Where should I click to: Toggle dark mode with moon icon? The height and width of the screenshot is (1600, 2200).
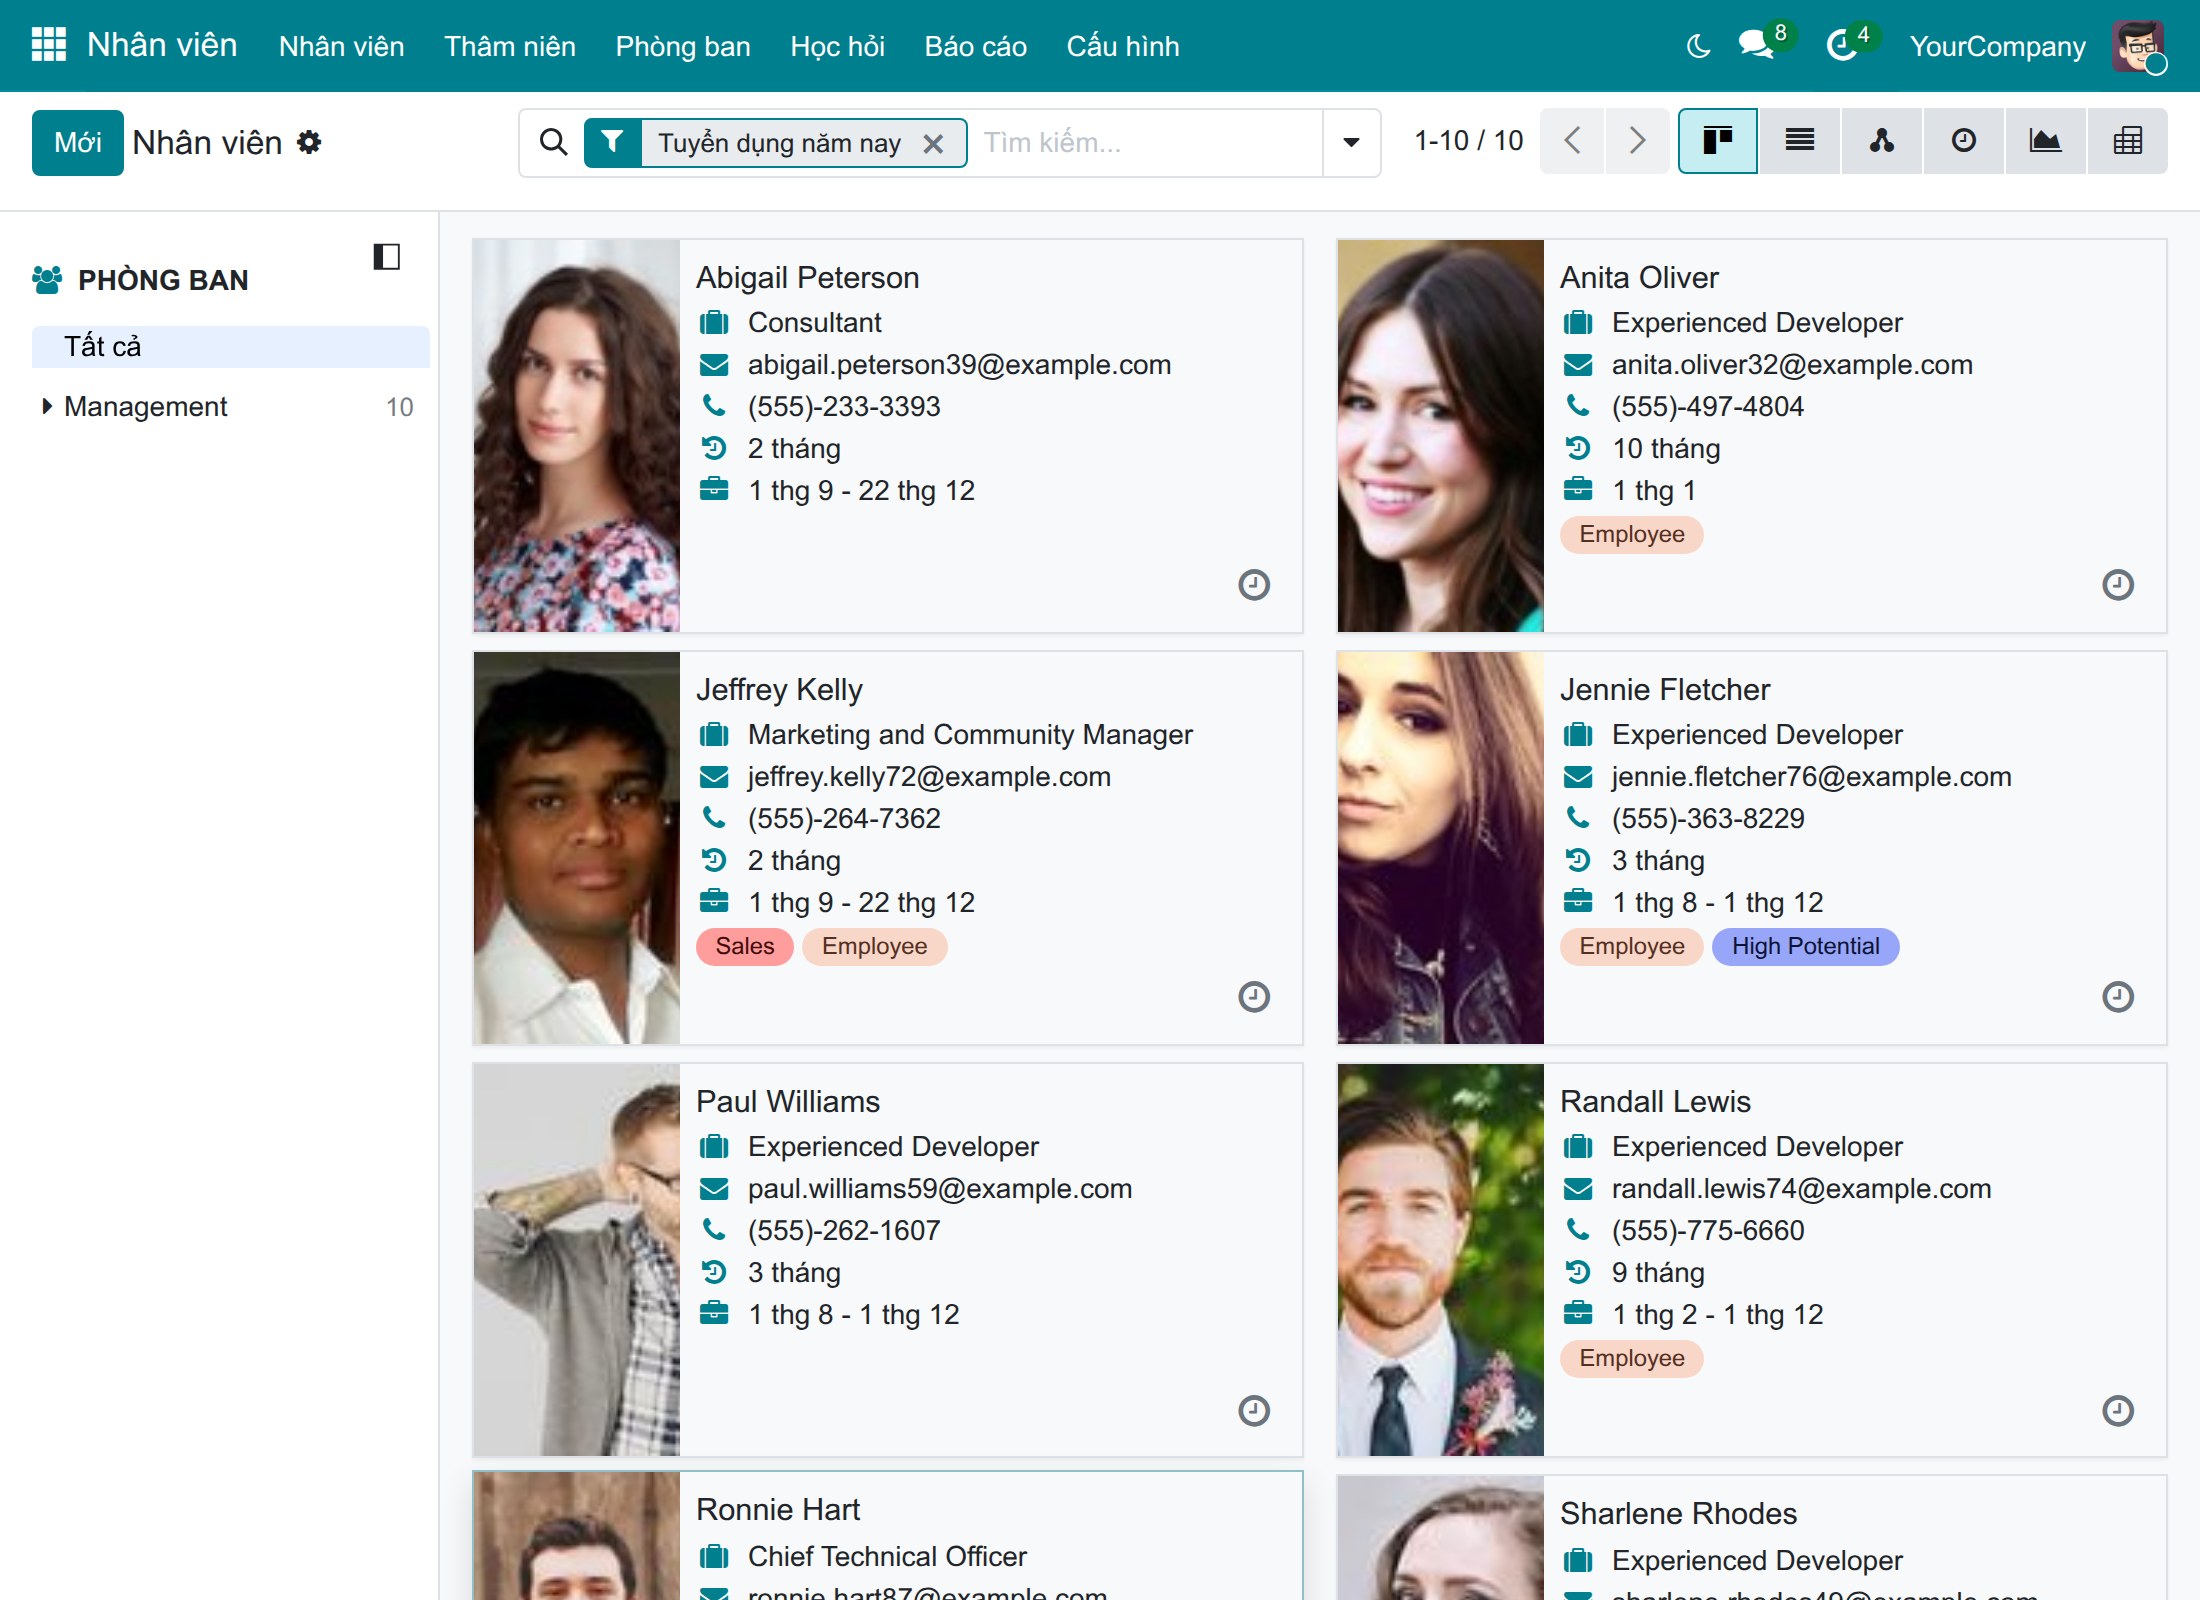click(1698, 46)
